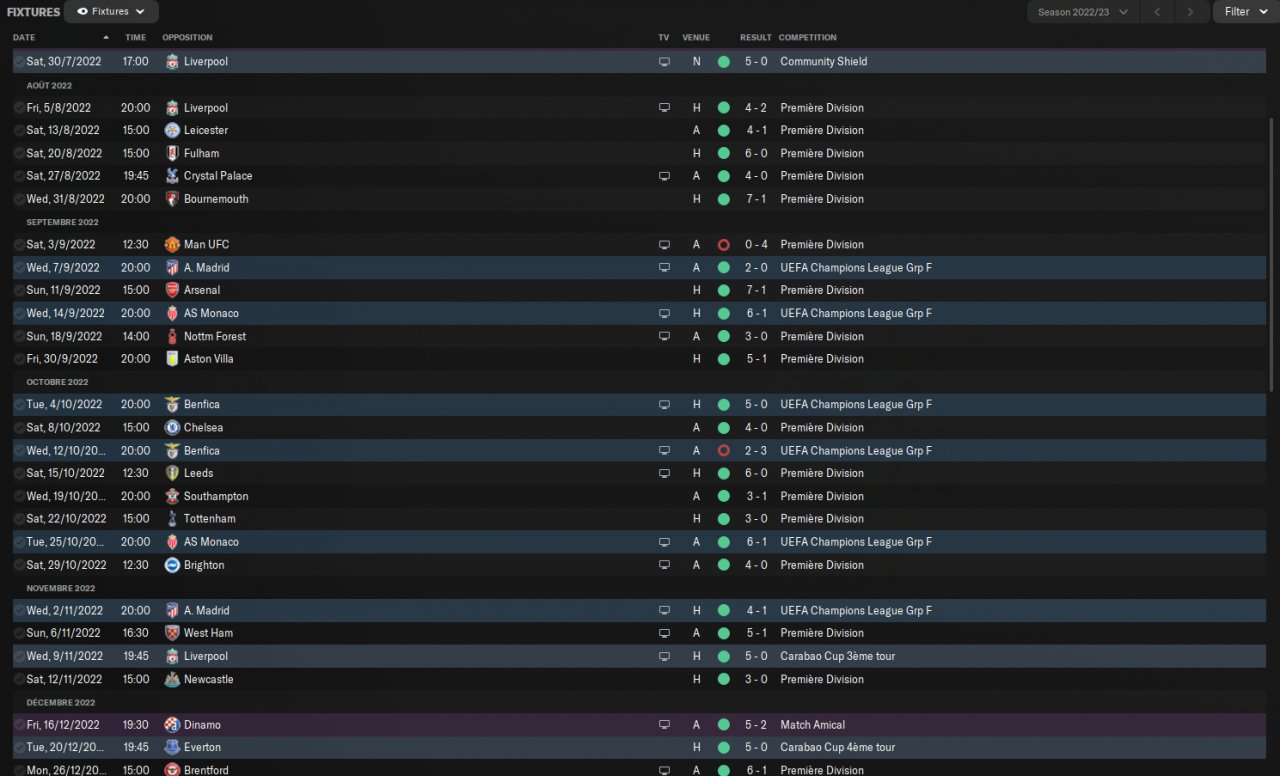This screenshot has width=1280, height=776.
Task: Open the Carabao Cup 3ème tour link
Action: pyautogui.click(x=838, y=656)
